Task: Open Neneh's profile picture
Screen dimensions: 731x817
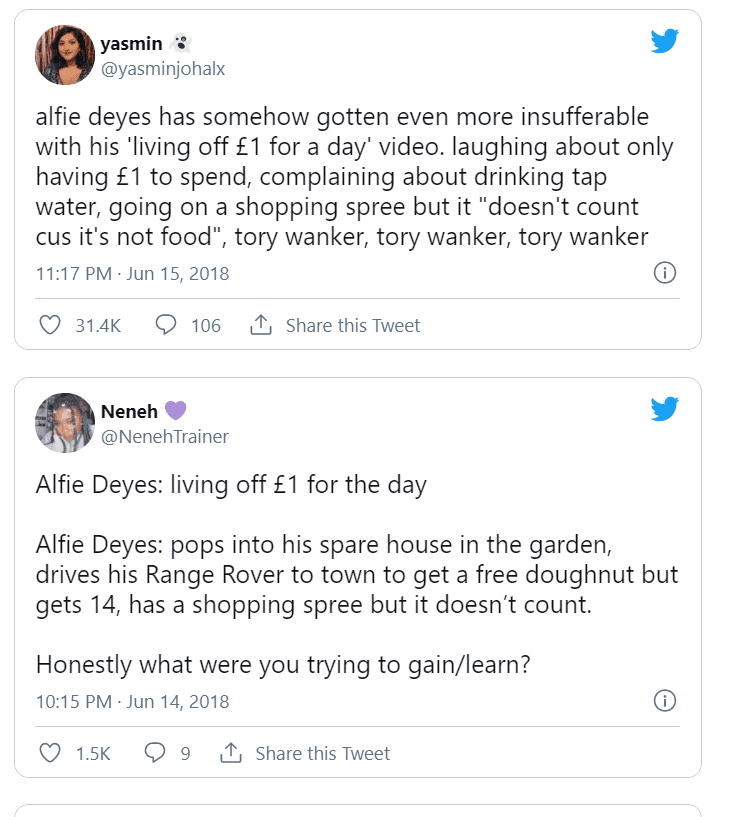Action: pos(65,423)
